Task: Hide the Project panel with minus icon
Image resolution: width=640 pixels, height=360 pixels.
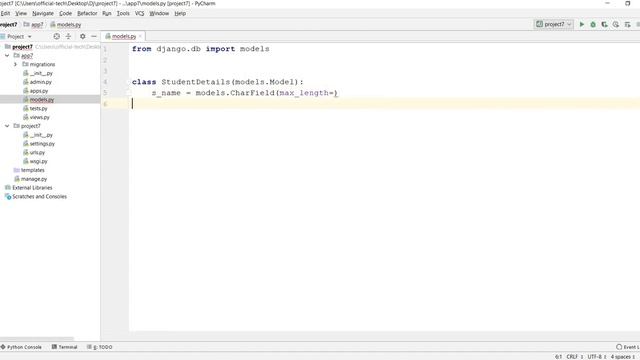Action: tap(94, 36)
